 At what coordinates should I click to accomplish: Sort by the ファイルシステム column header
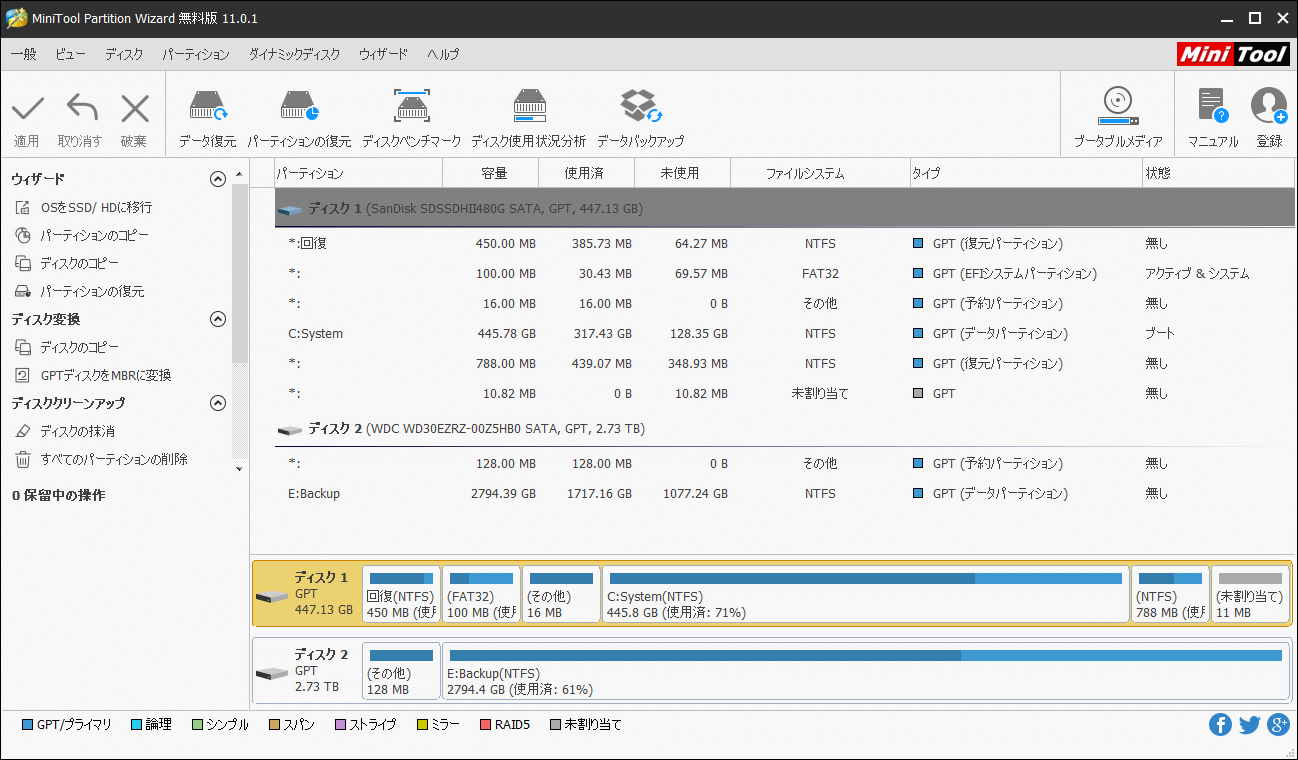click(820, 173)
